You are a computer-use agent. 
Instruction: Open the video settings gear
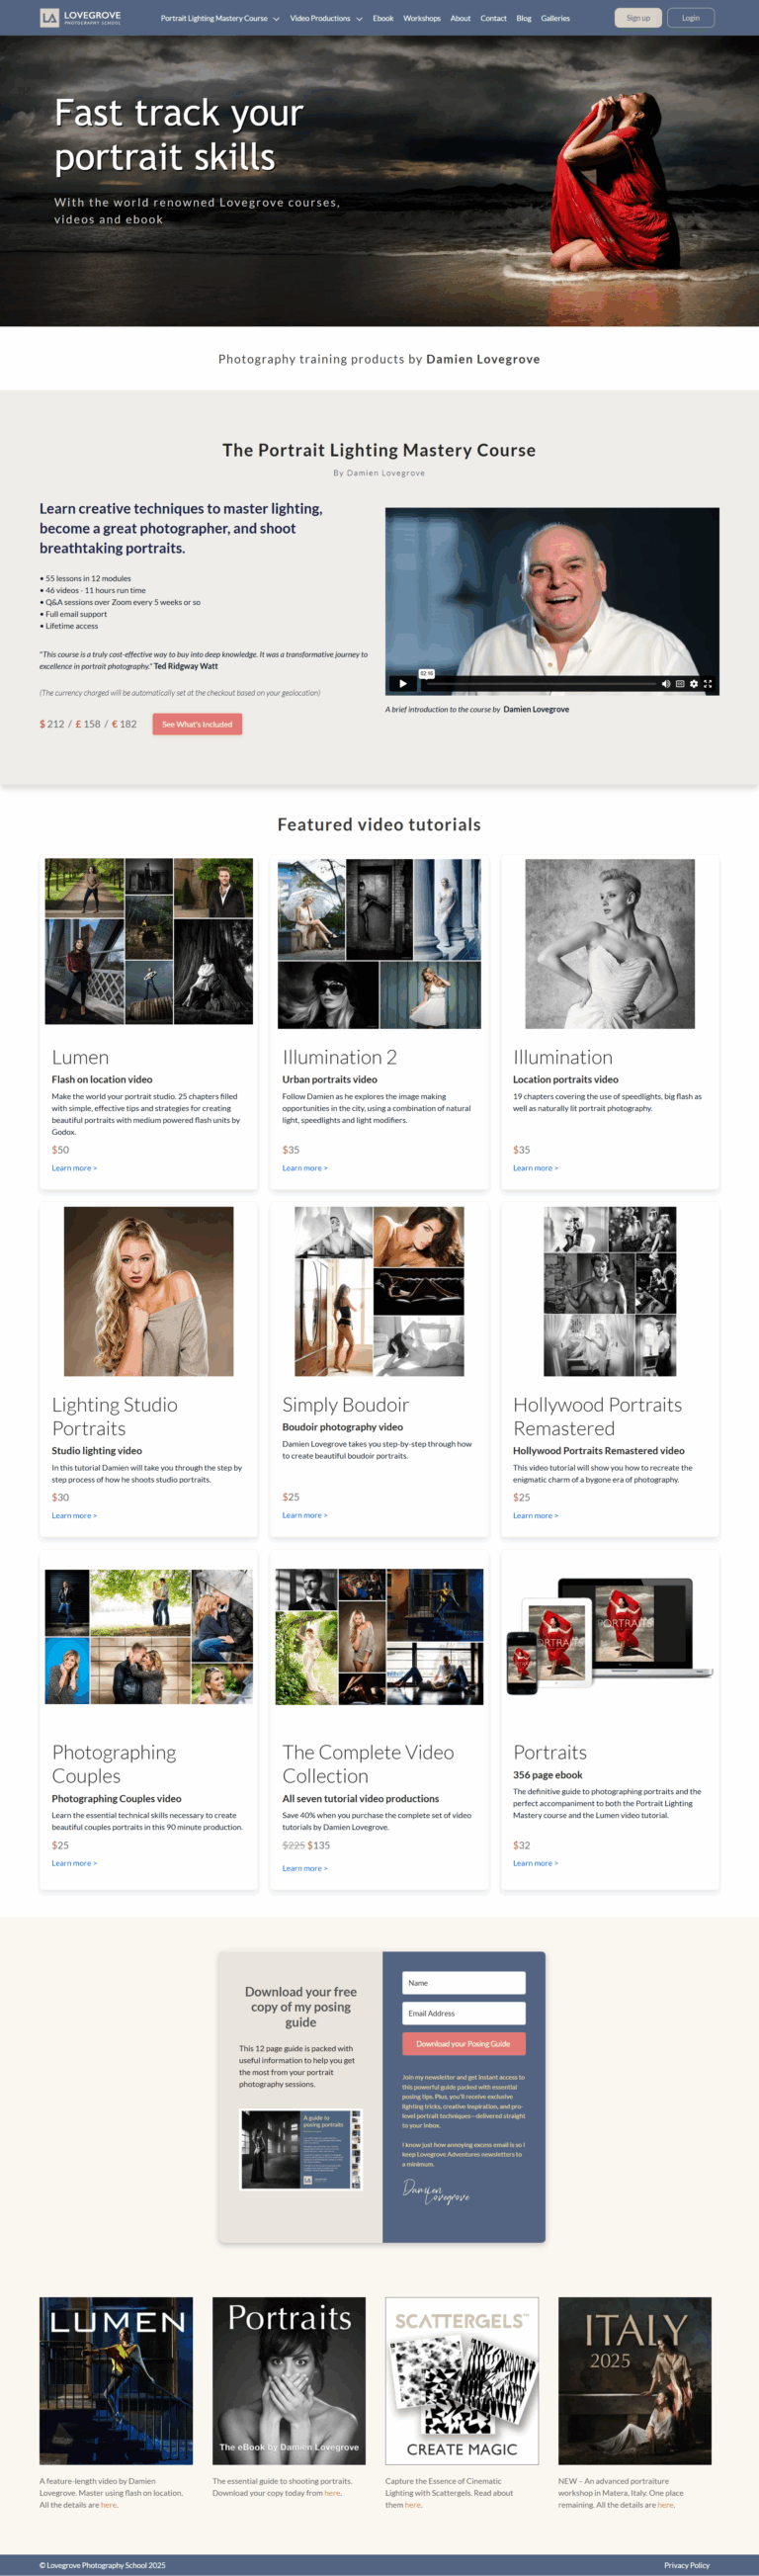(694, 684)
